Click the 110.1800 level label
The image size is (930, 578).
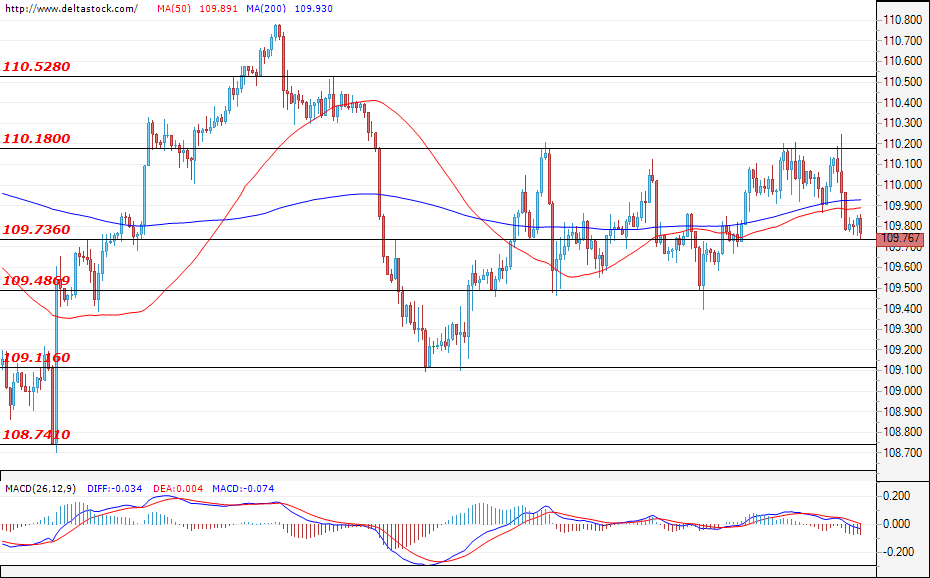click(x=36, y=139)
